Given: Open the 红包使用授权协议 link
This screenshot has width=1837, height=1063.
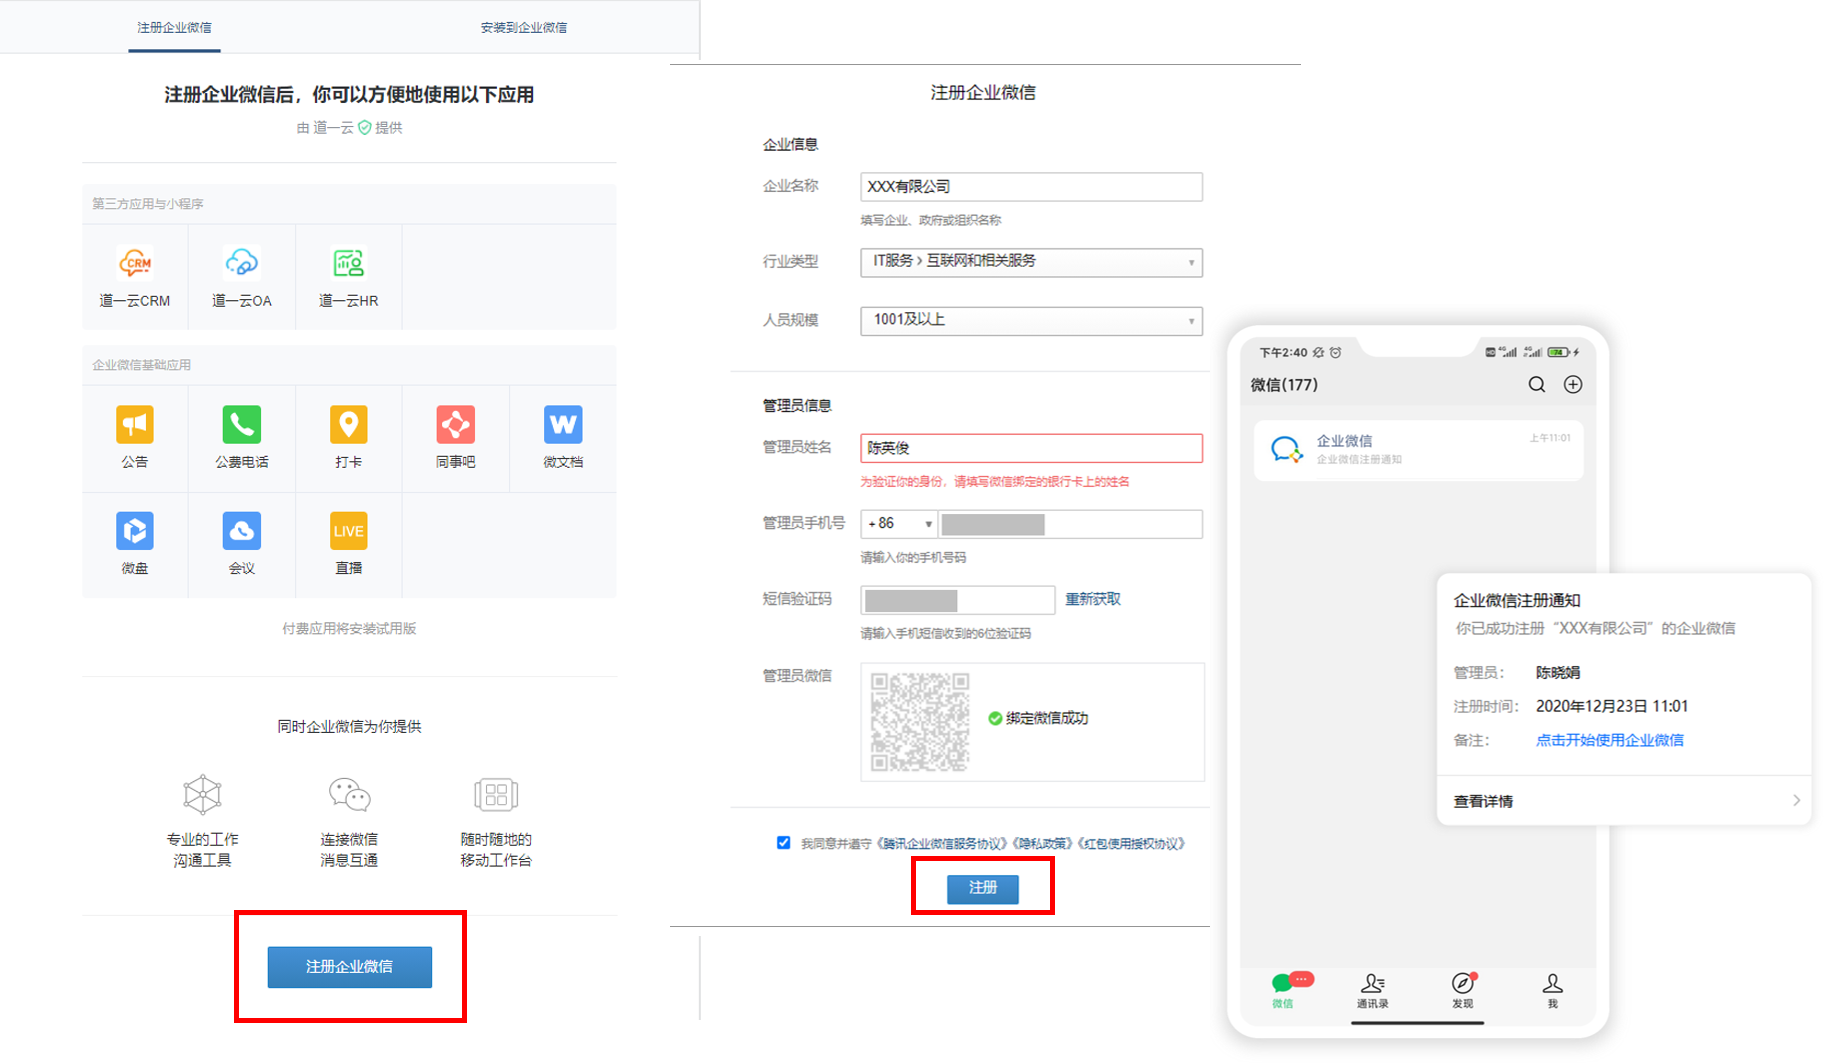Looking at the screenshot, I should 1131,844.
